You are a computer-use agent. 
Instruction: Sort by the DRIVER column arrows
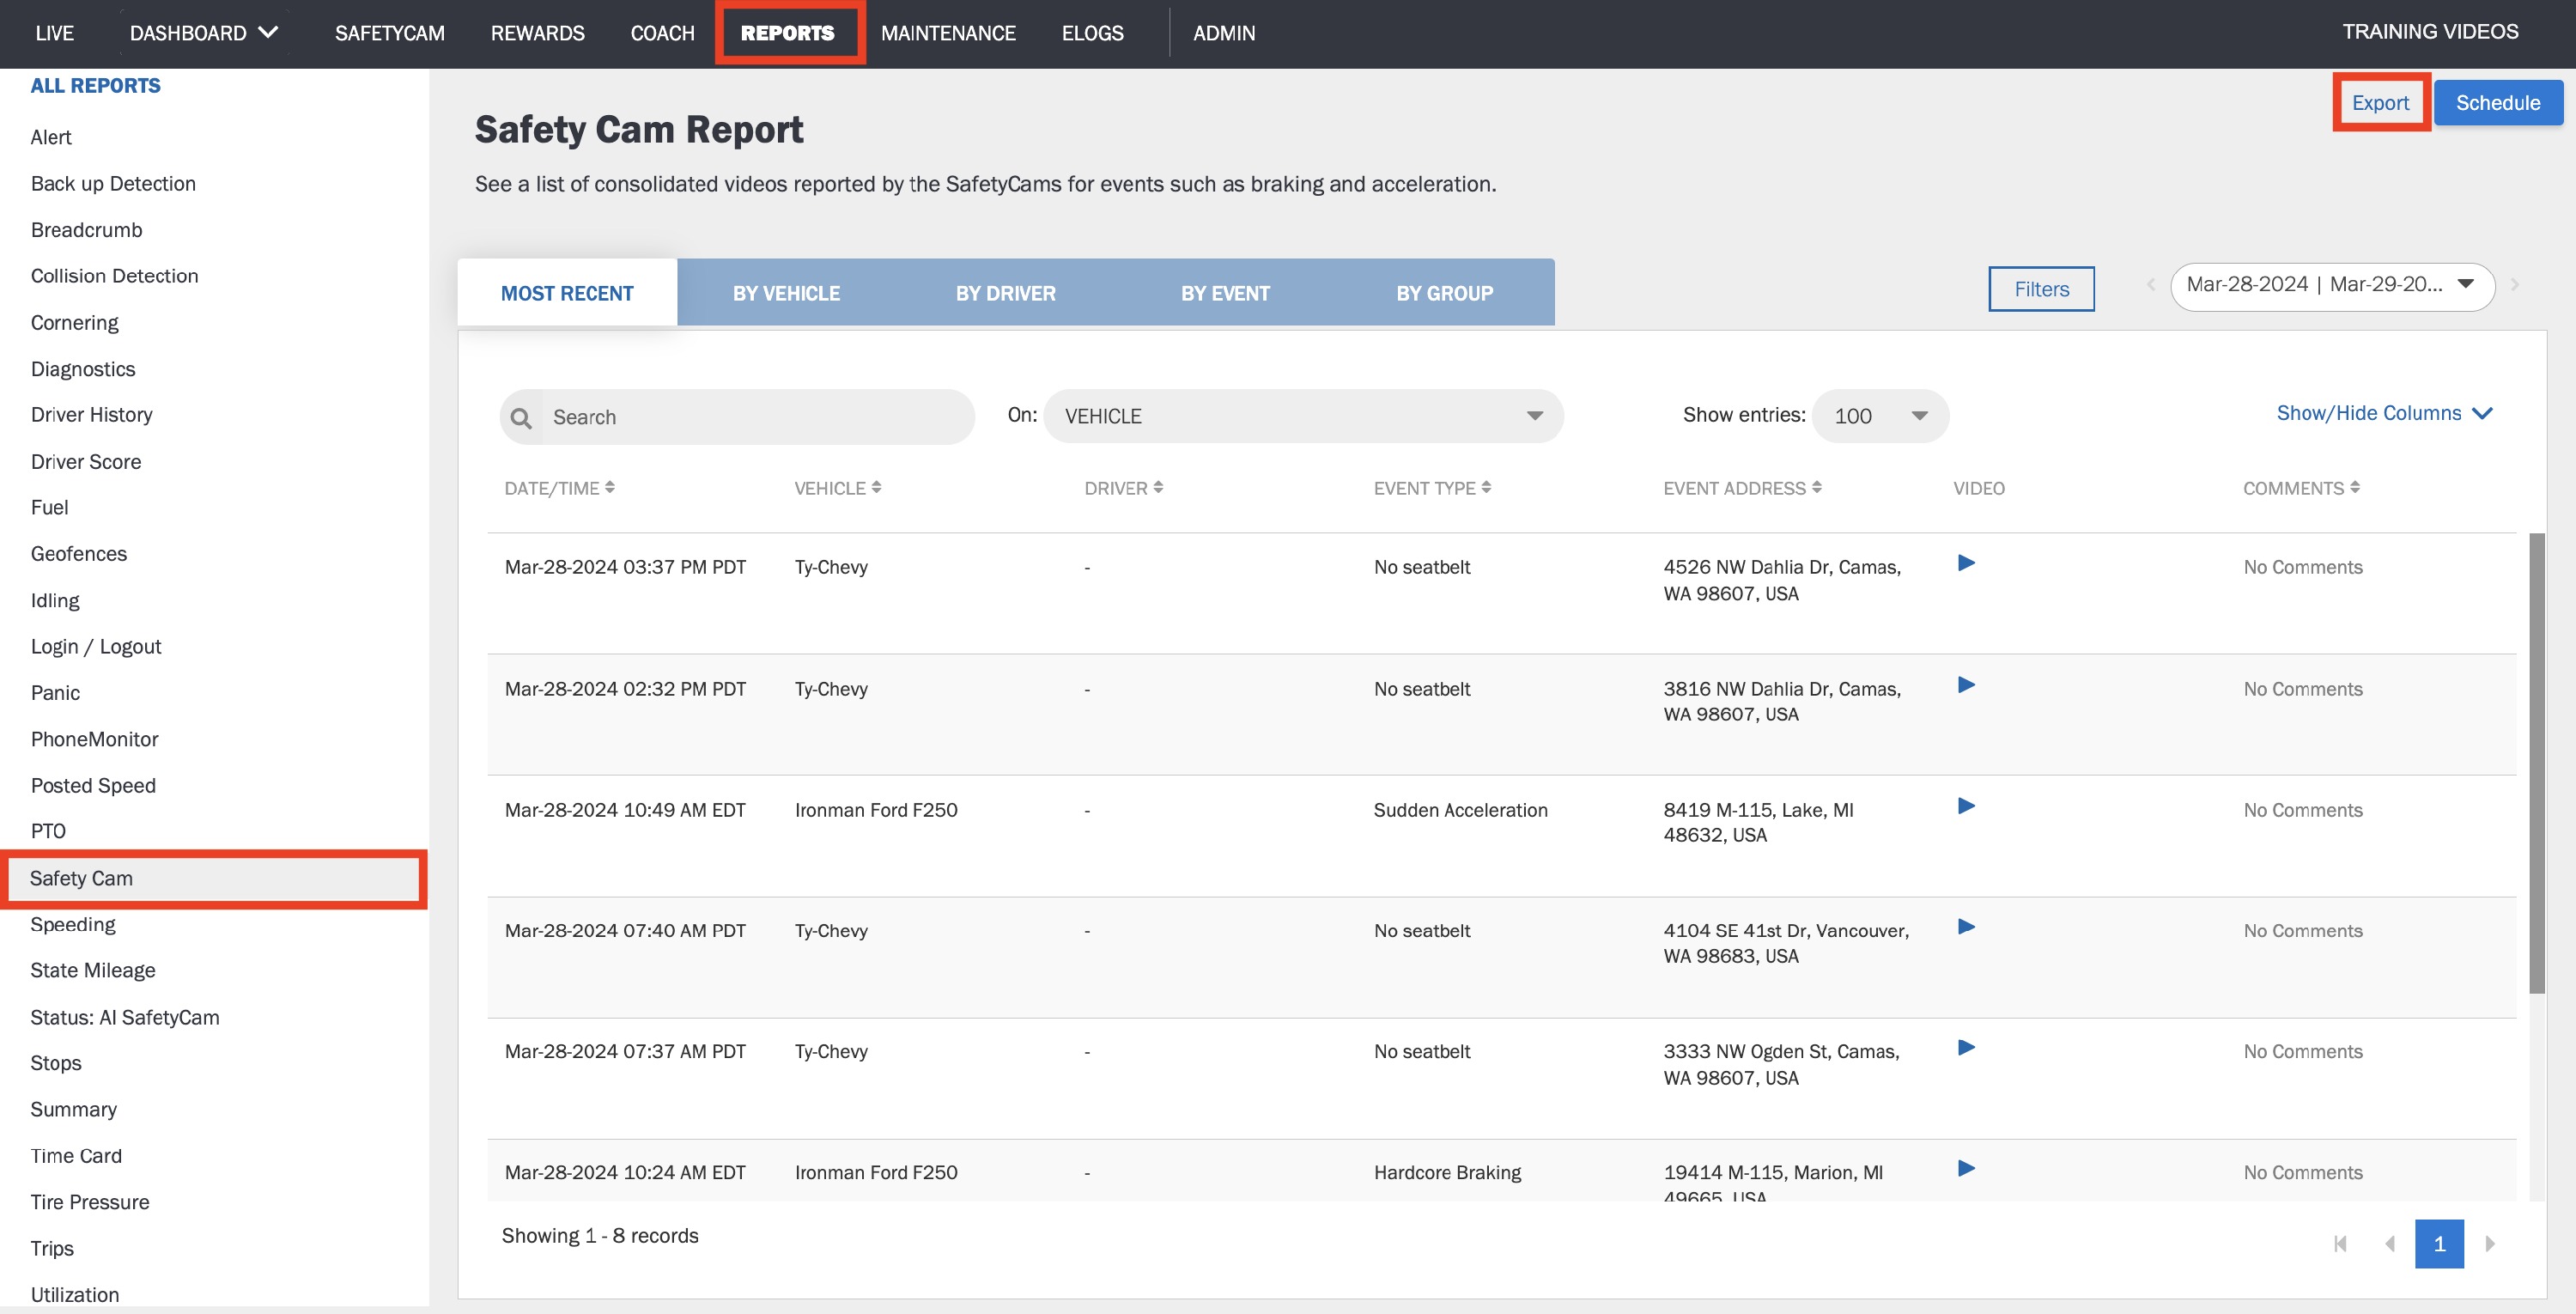pyautogui.click(x=1158, y=487)
